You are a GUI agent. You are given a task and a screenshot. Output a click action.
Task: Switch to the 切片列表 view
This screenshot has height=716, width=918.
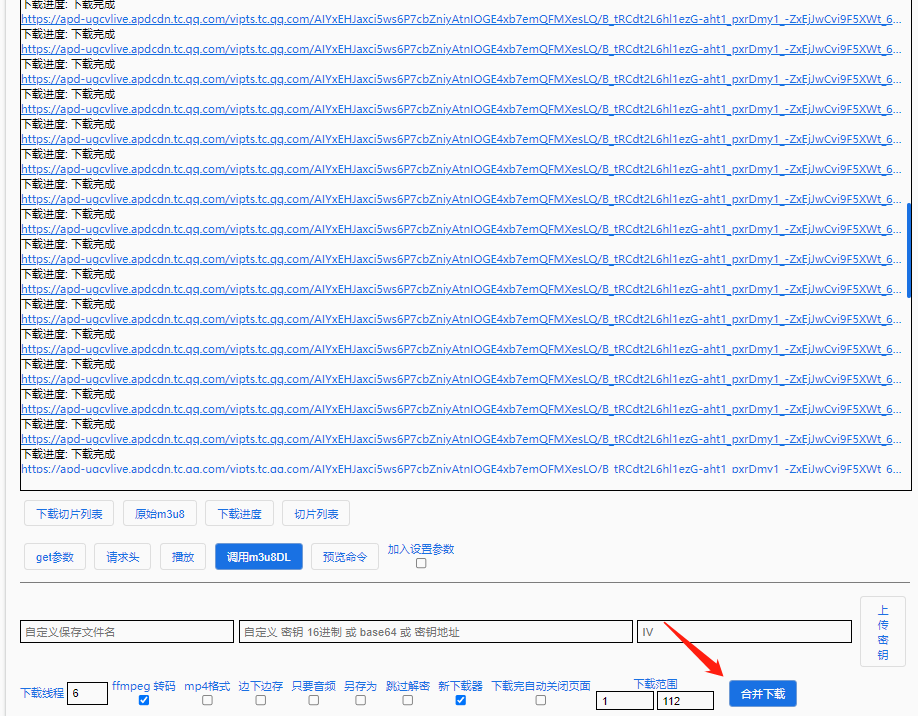click(316, 514)
